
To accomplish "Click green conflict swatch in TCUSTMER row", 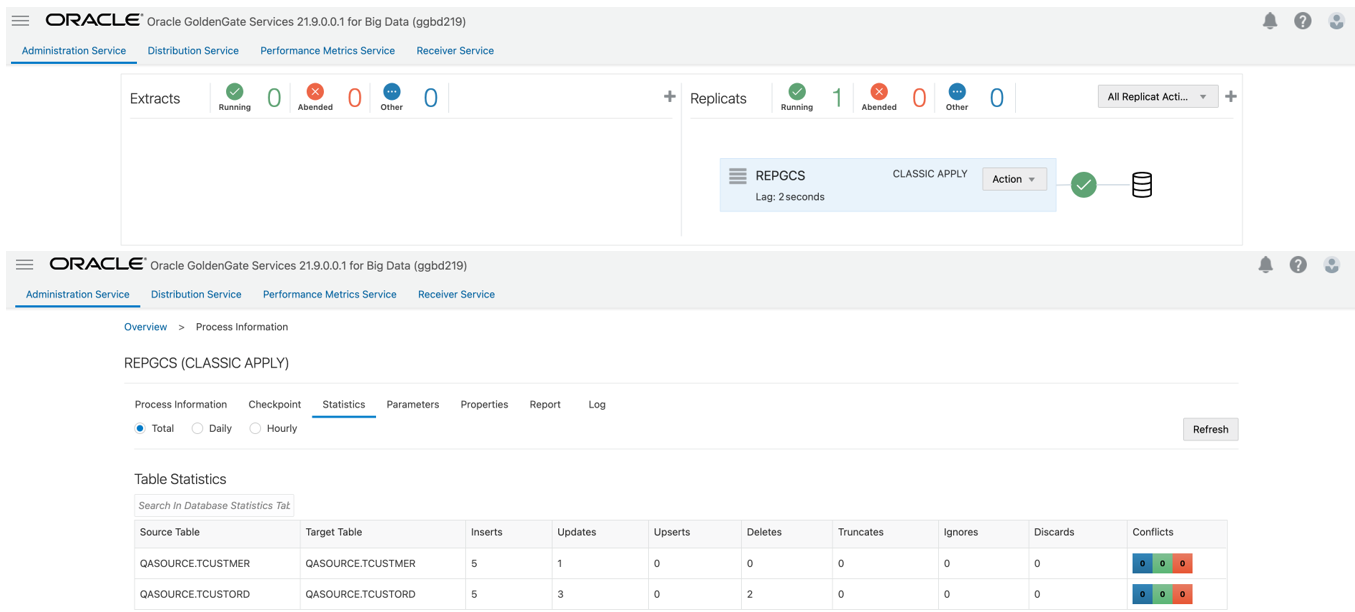I will (x=1162, y=564).
